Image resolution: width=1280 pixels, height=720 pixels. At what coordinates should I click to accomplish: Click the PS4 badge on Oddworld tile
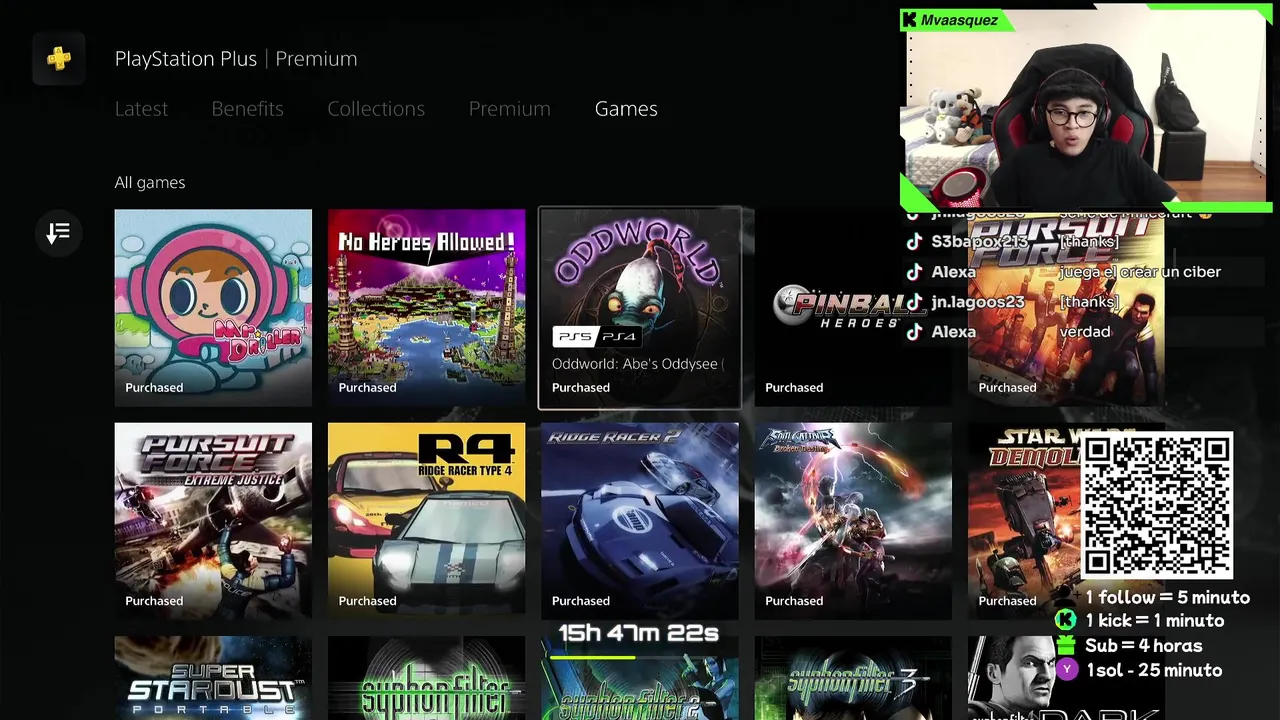(619, 337)
